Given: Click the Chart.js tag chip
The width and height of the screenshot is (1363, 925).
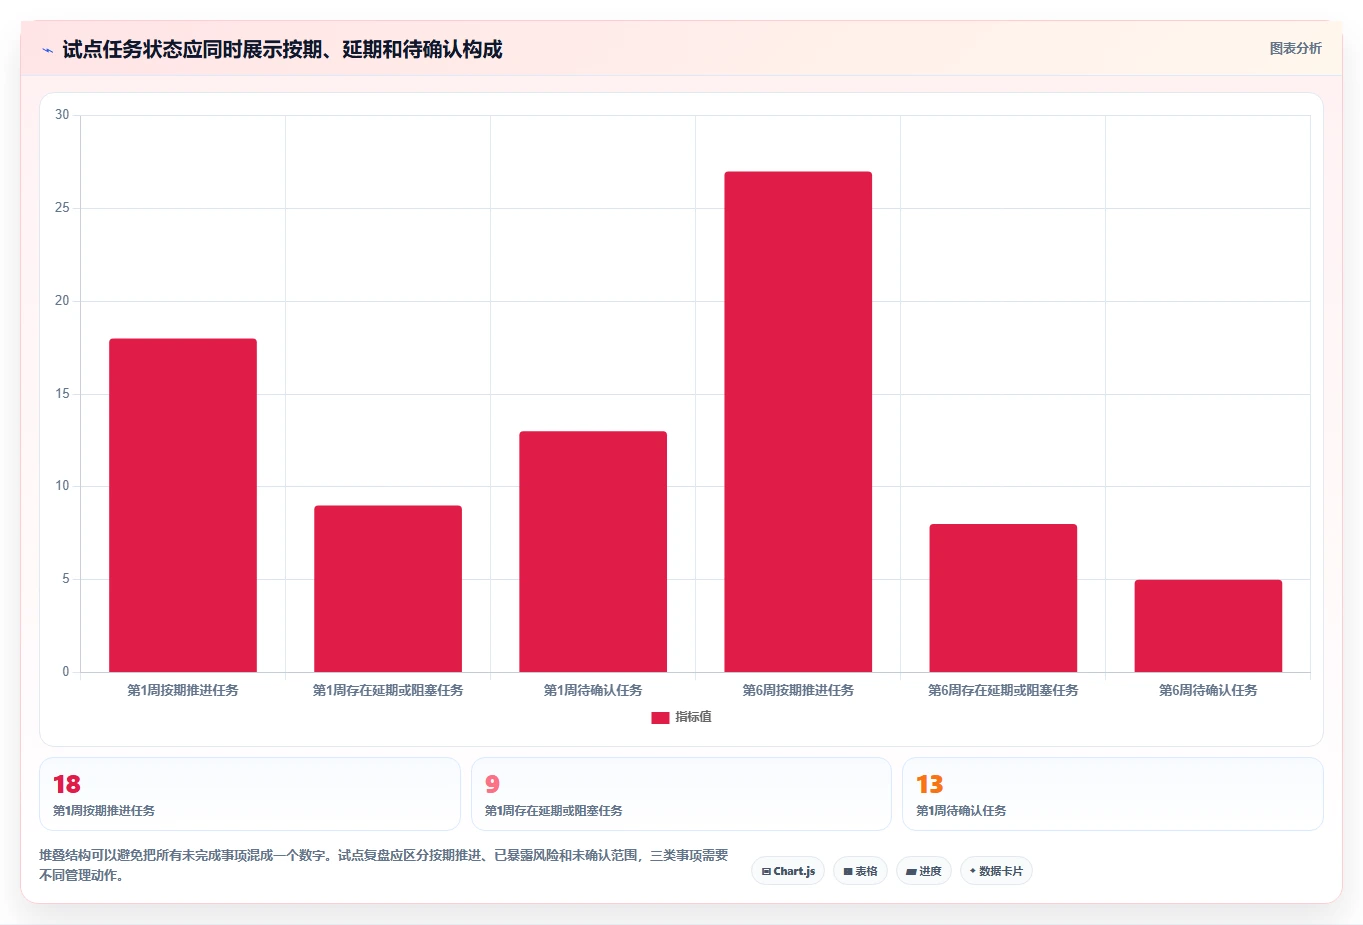Looking at the screenshot, I should click(788, 871).
